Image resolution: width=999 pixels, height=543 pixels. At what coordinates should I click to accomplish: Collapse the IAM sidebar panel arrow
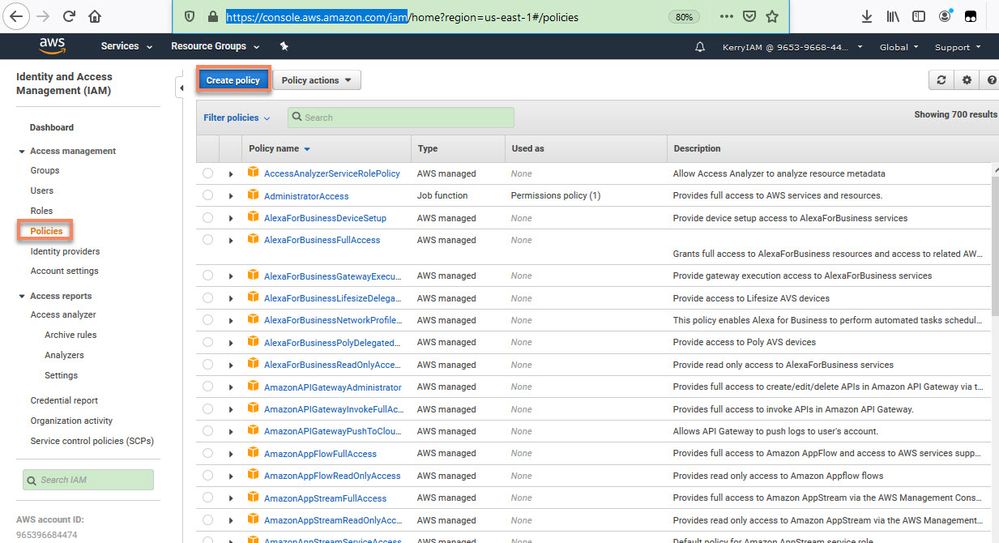click(x=181, y=88)
